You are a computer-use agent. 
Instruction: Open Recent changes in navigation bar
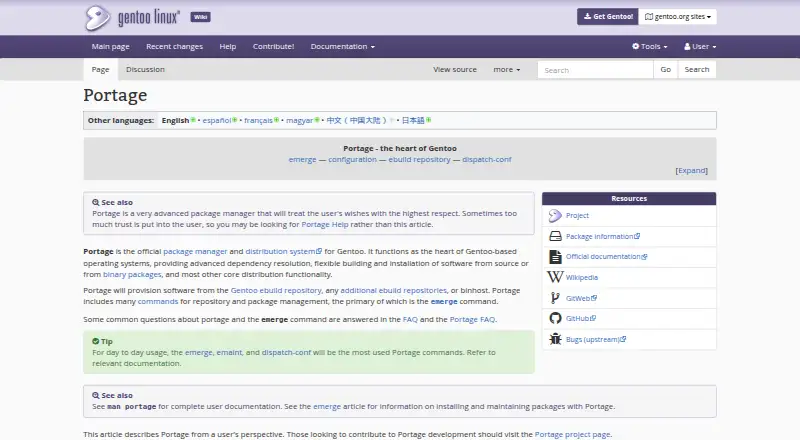click(x=174, y=46)
